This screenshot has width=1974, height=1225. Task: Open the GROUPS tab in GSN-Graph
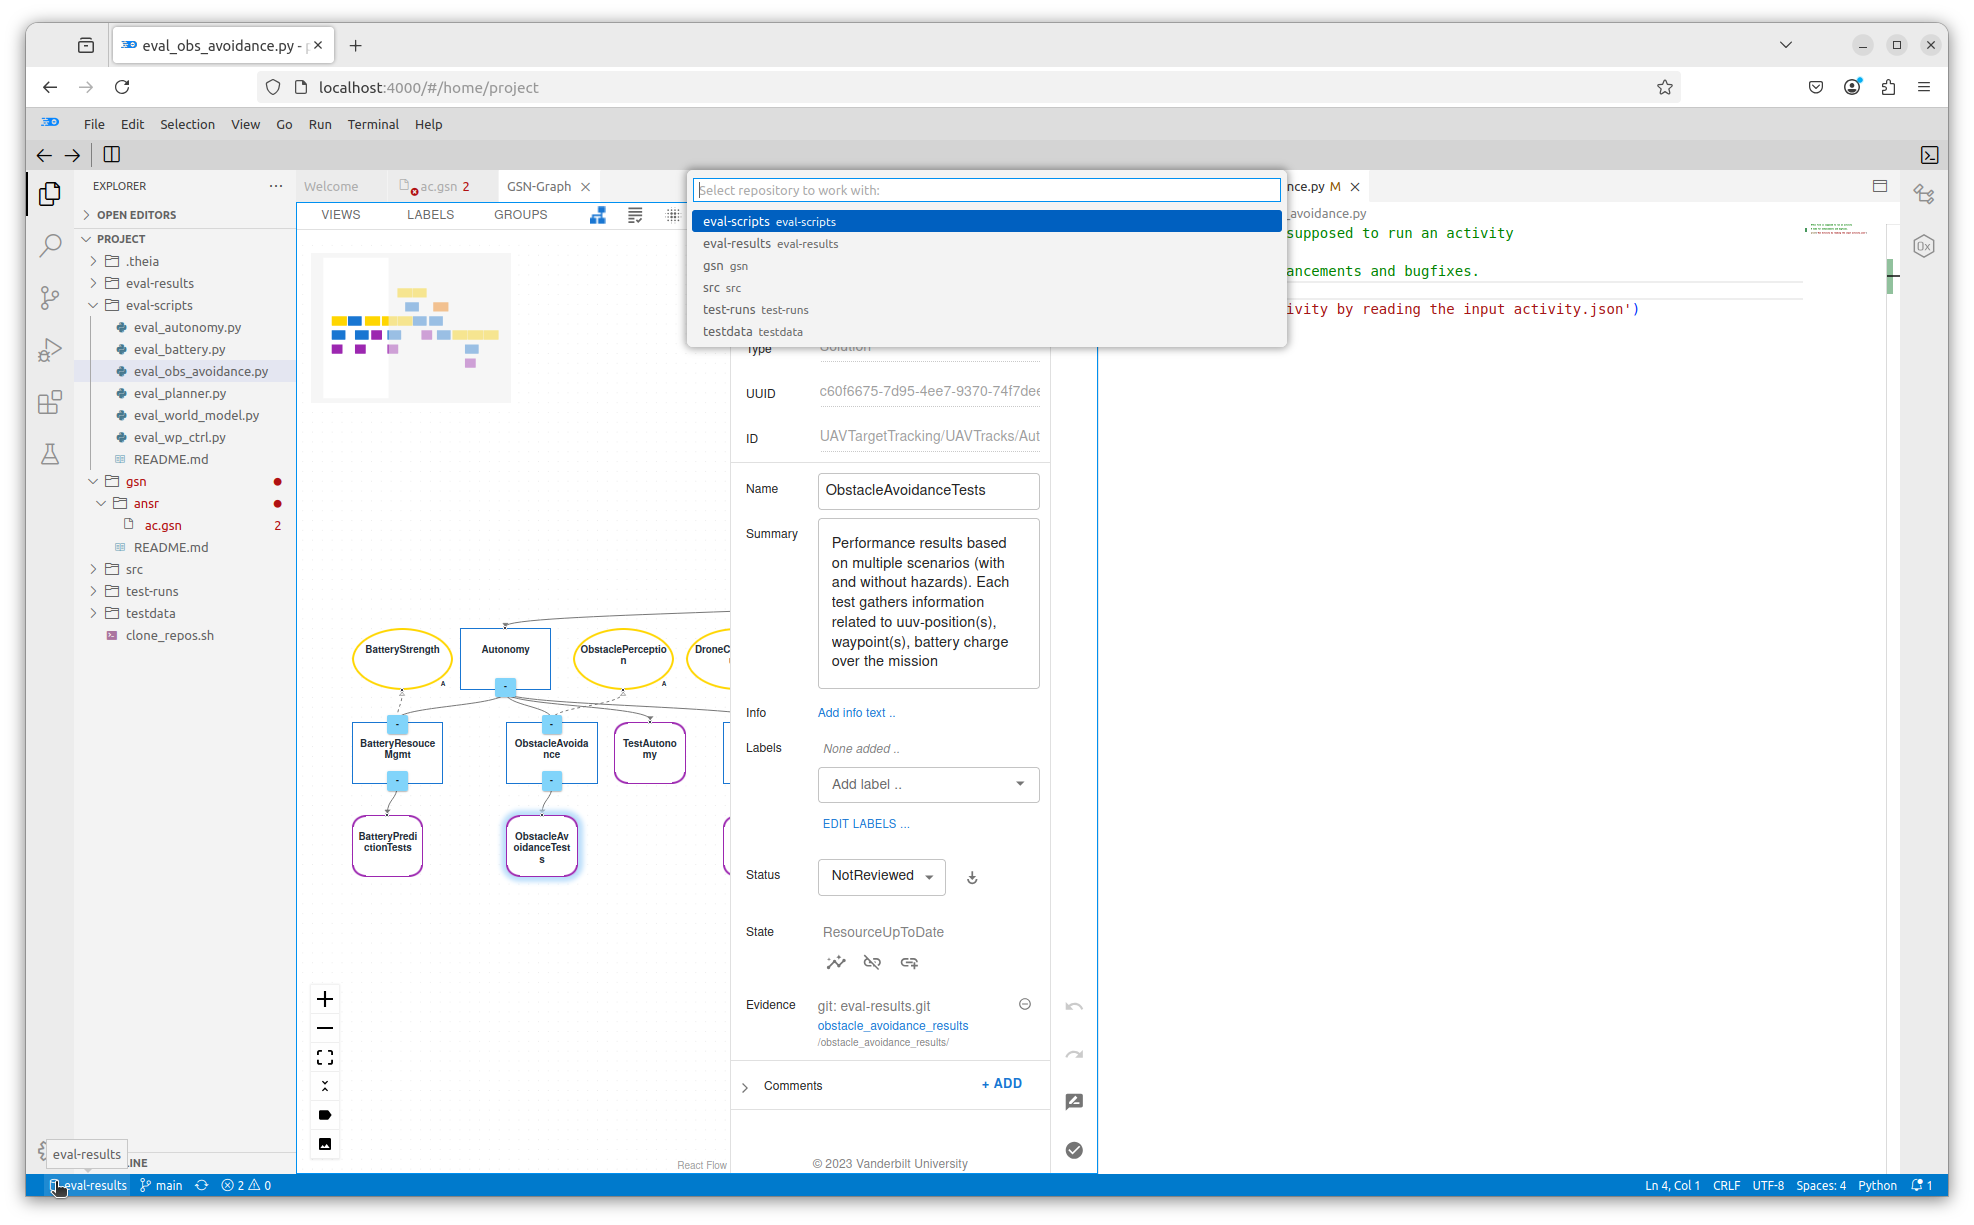click(x=521, y=215)
